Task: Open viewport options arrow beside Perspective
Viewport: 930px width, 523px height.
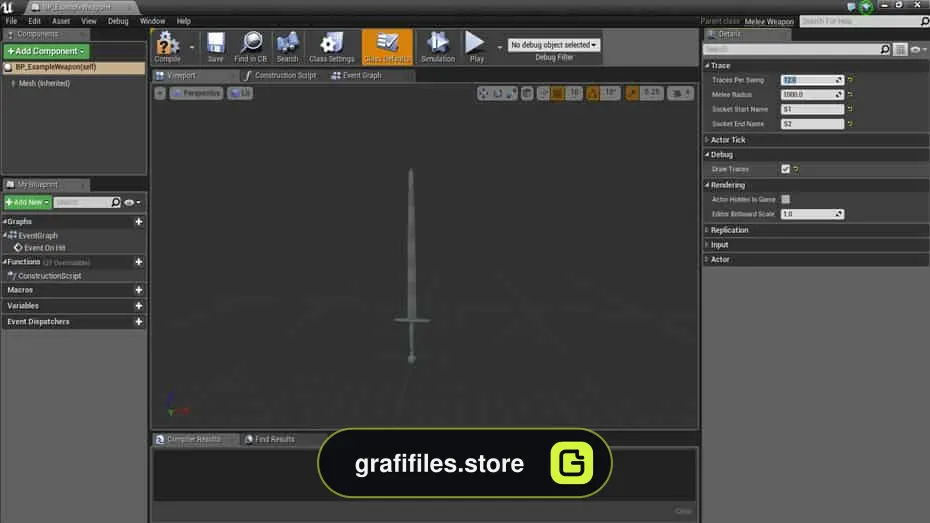Action: point(160,93)
